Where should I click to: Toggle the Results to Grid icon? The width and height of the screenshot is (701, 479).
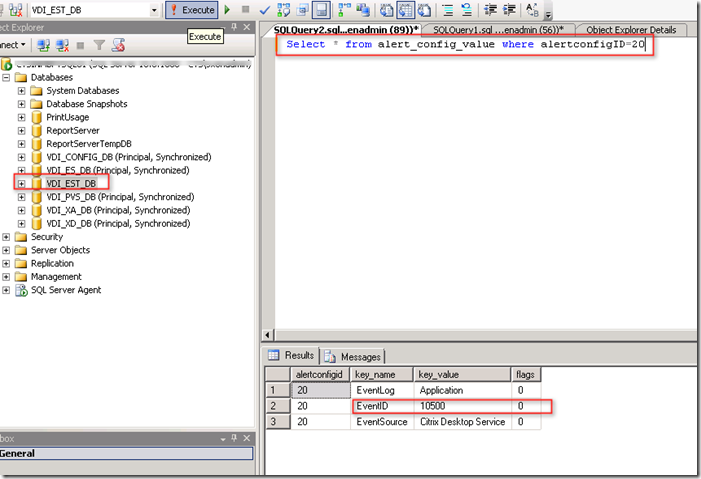click(404, 9)
